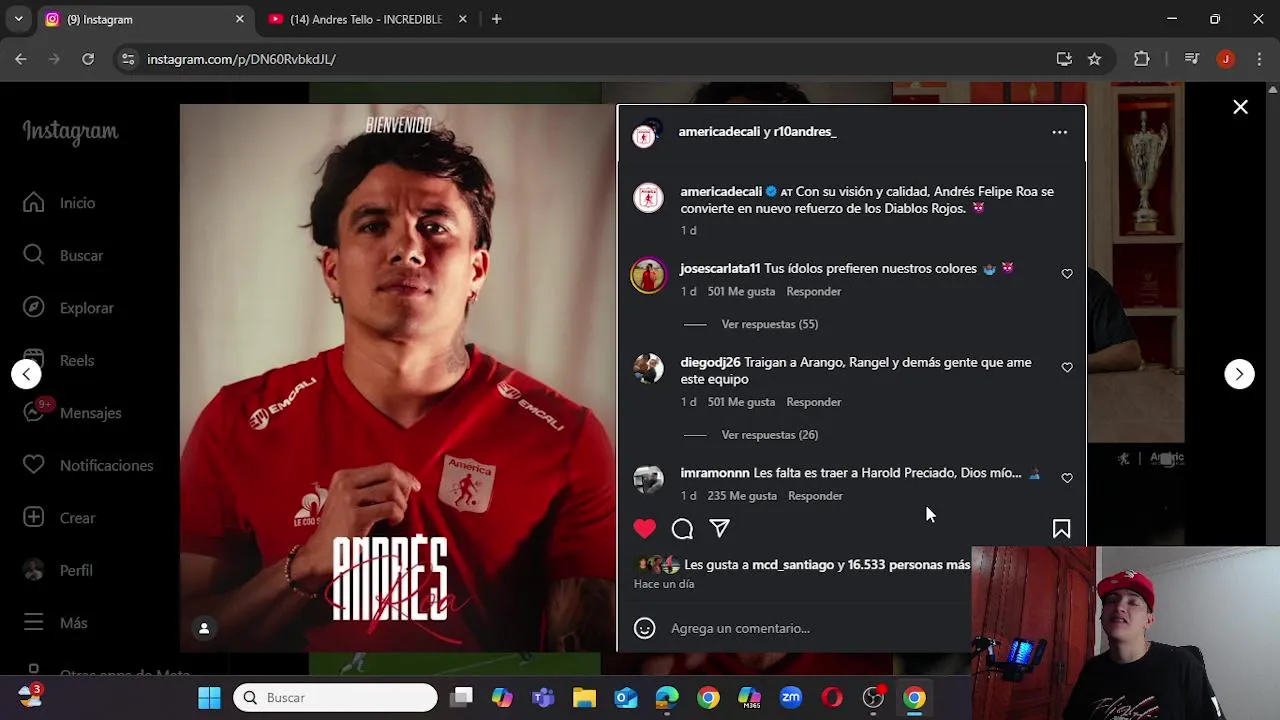Open the Explorar compass icon

[x=34, y=308]
